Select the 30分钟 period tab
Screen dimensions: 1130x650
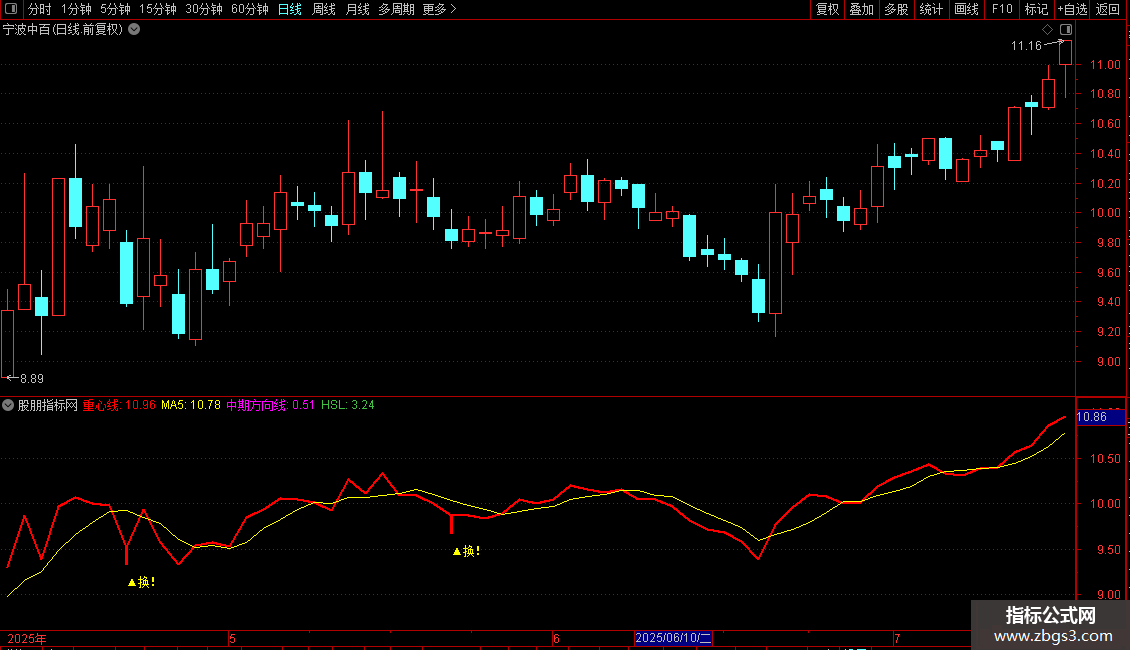click(204, 9)
